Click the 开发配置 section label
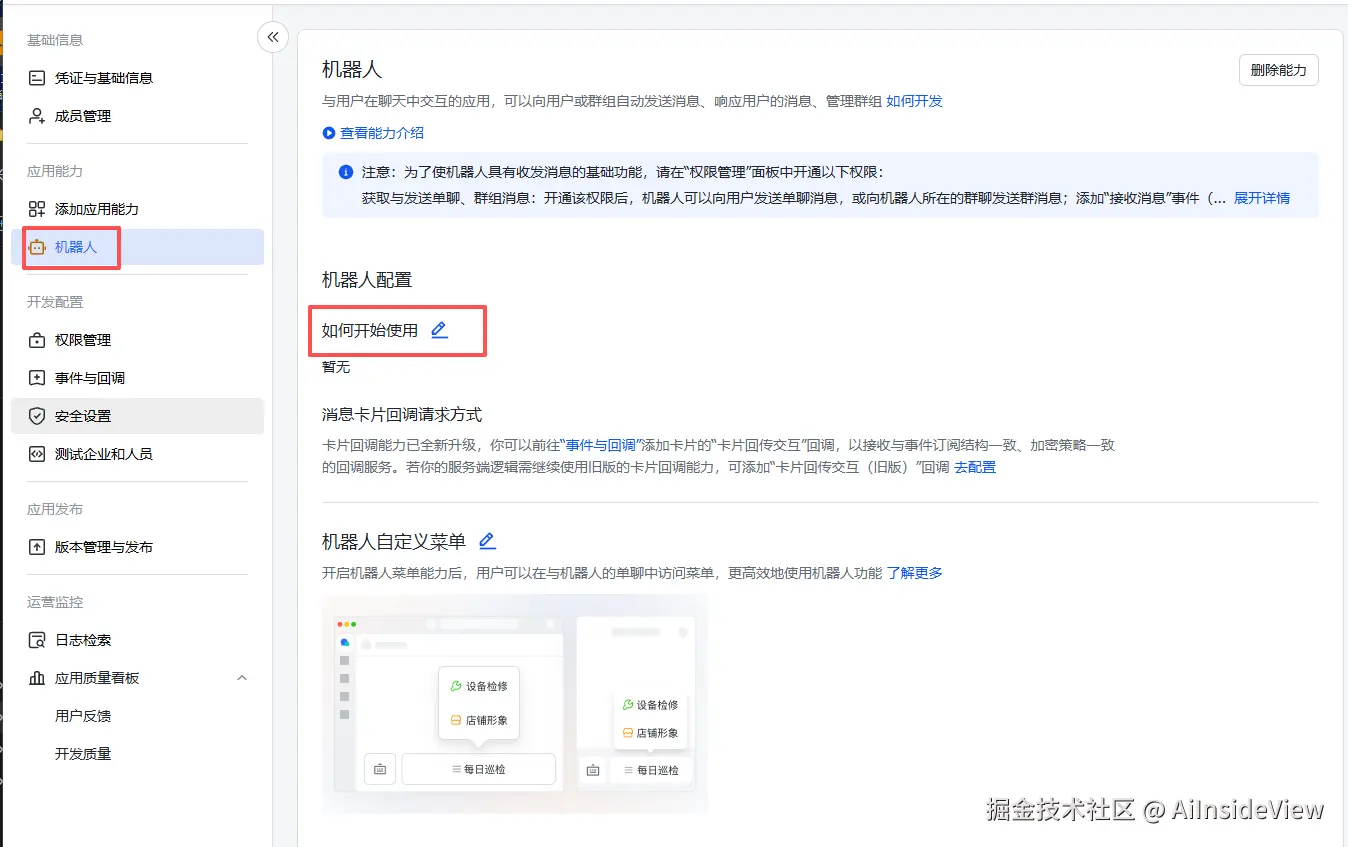Viewport: 1348px width, 847px height. point(55,302)
